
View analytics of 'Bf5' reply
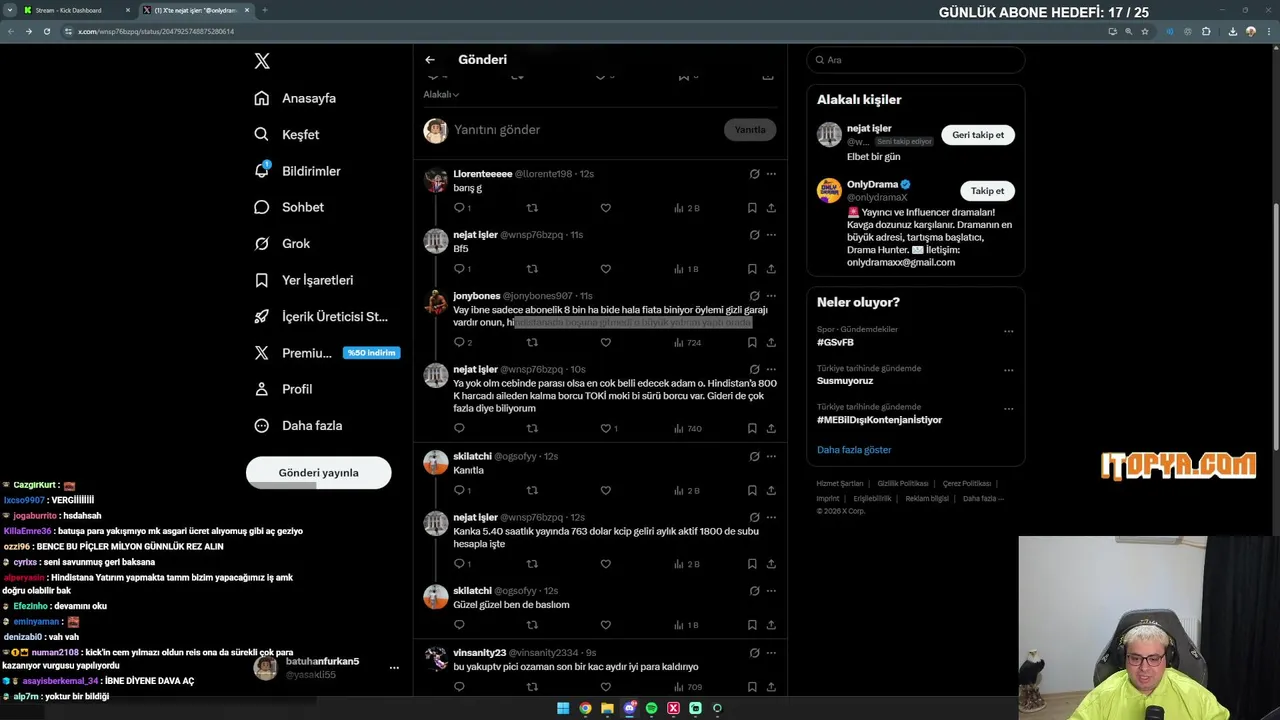pos(686,269)
